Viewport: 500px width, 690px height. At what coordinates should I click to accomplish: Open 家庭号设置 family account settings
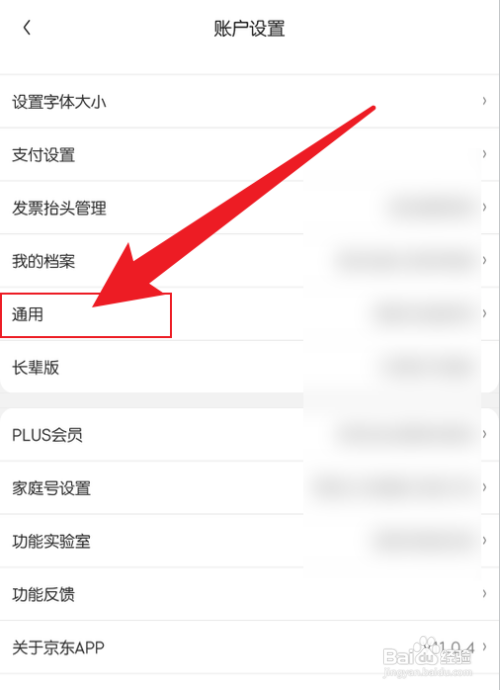pos(250,488)
